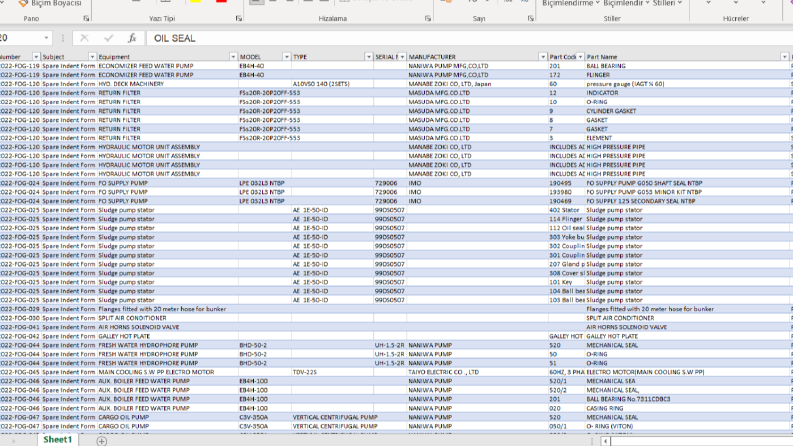
Task: Select part code cell "020"
Action: (566, 408)
